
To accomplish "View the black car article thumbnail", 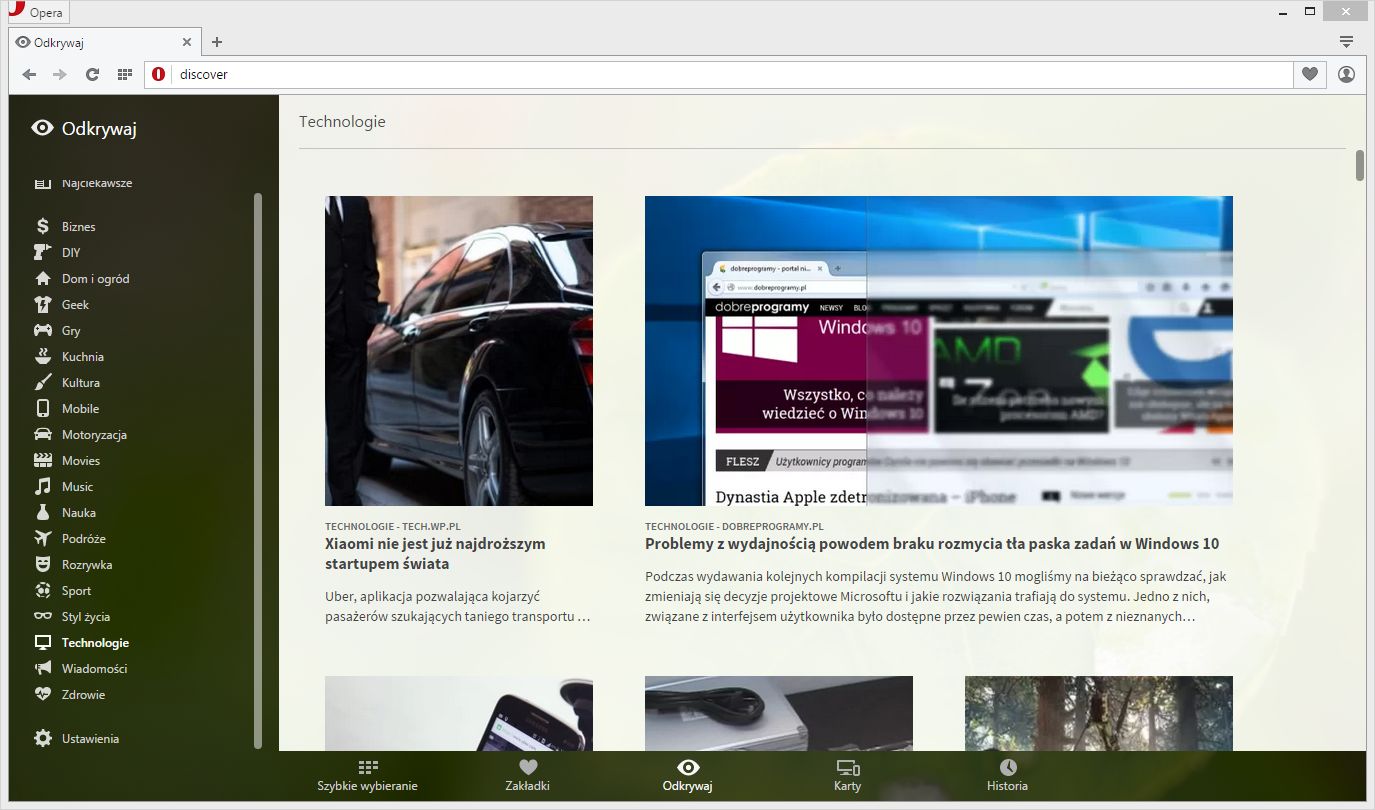I will [x=459, y=351].
